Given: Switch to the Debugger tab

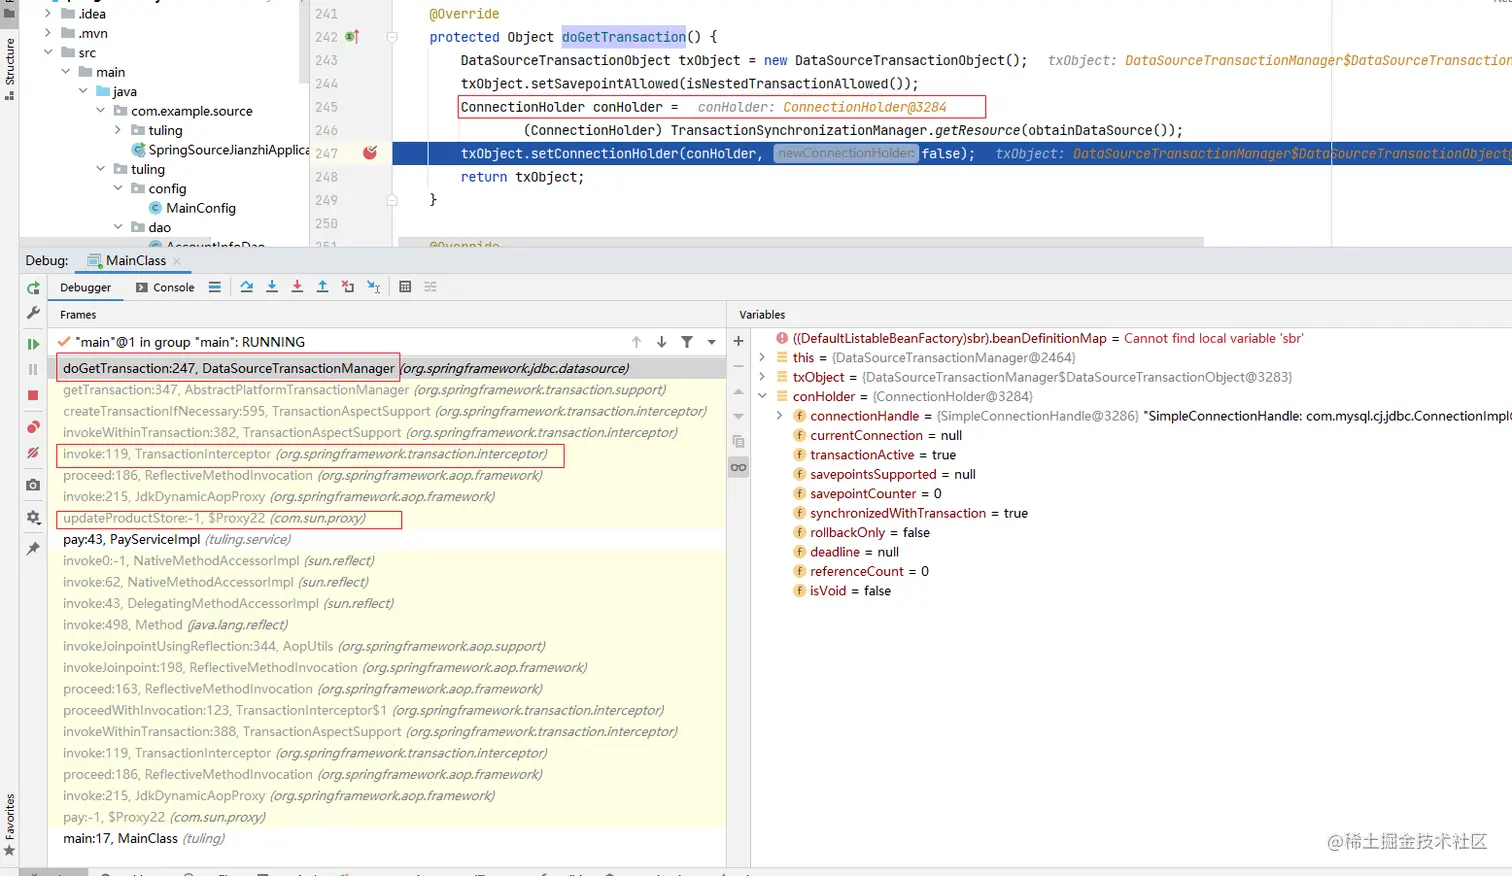Looking at the screenshot, I should (85, 287).
